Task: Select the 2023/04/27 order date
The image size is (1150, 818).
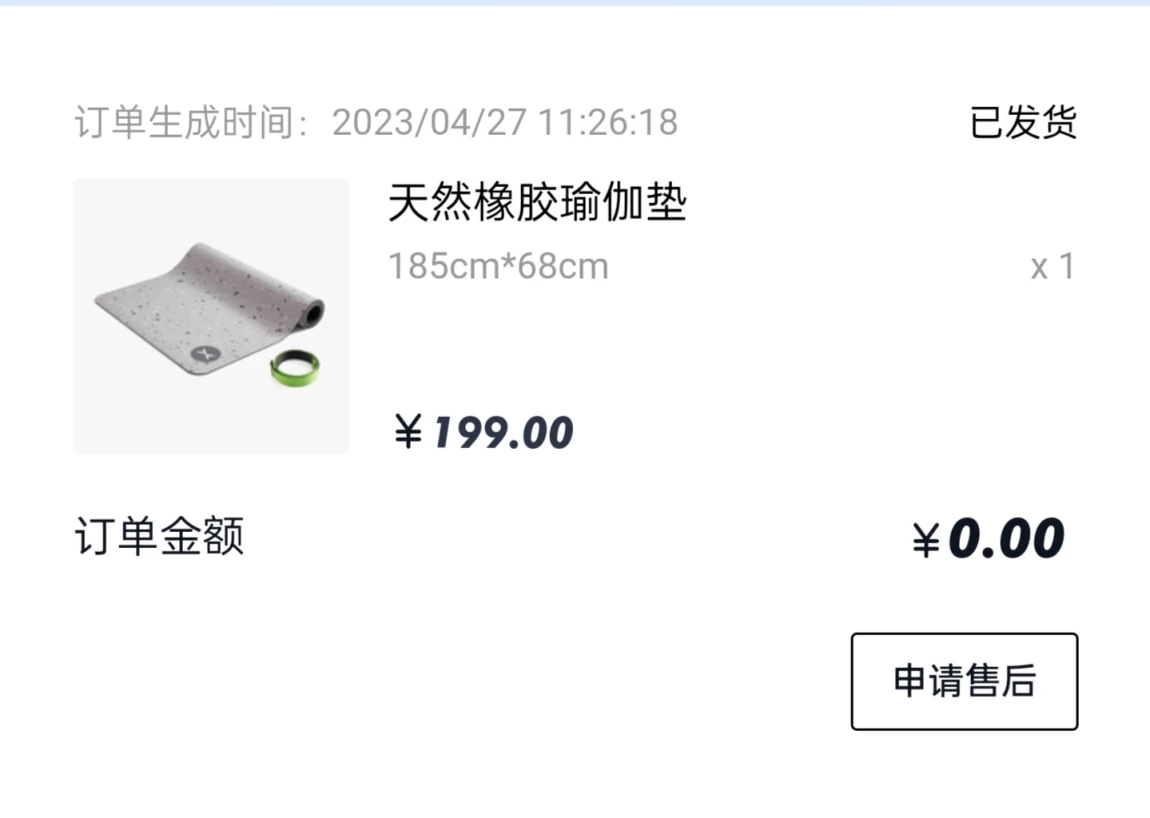Action: point(429,122)
